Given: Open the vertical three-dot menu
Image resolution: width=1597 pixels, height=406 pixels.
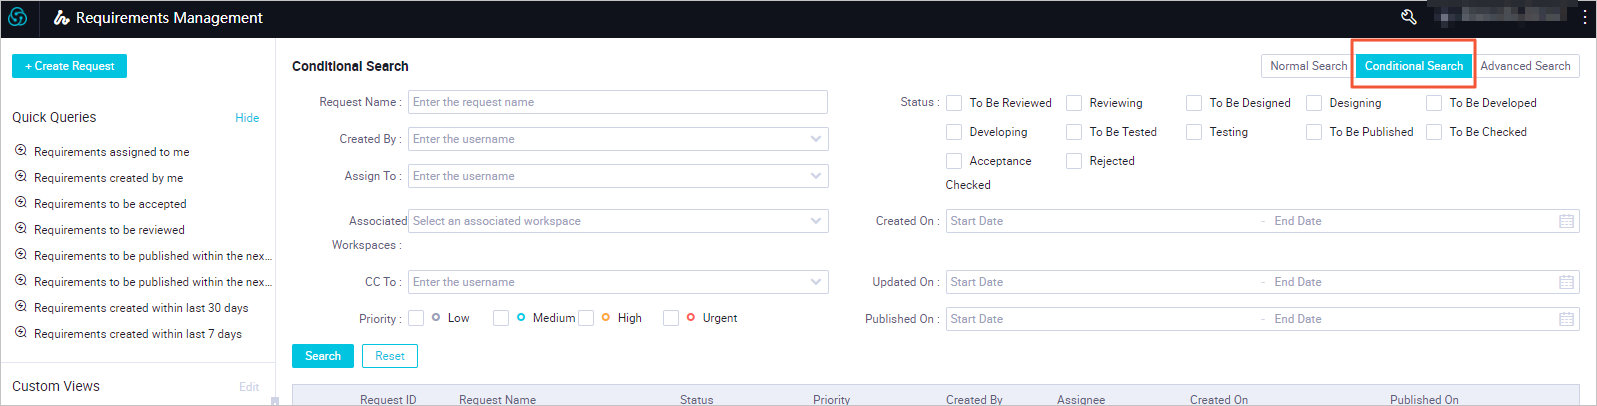Looking at the screenshot, I should click(x=1584, y=17).
